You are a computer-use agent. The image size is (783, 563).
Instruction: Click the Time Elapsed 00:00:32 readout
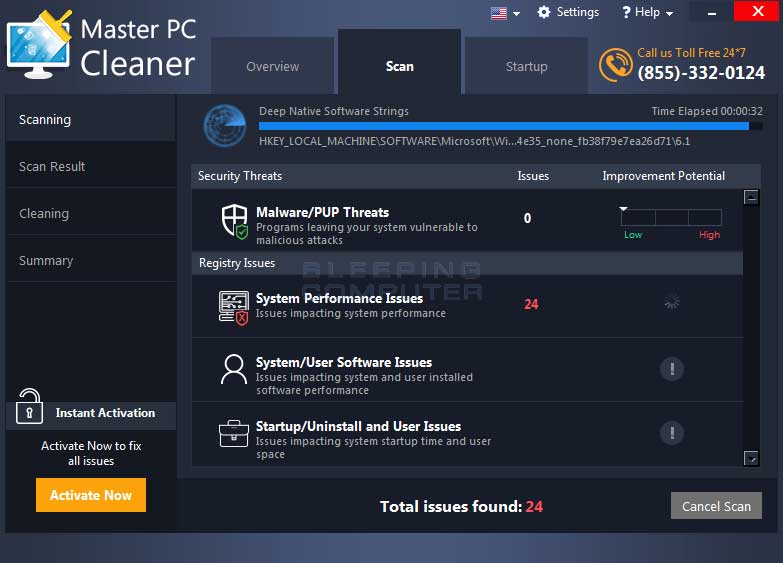[x=707, y=111]
